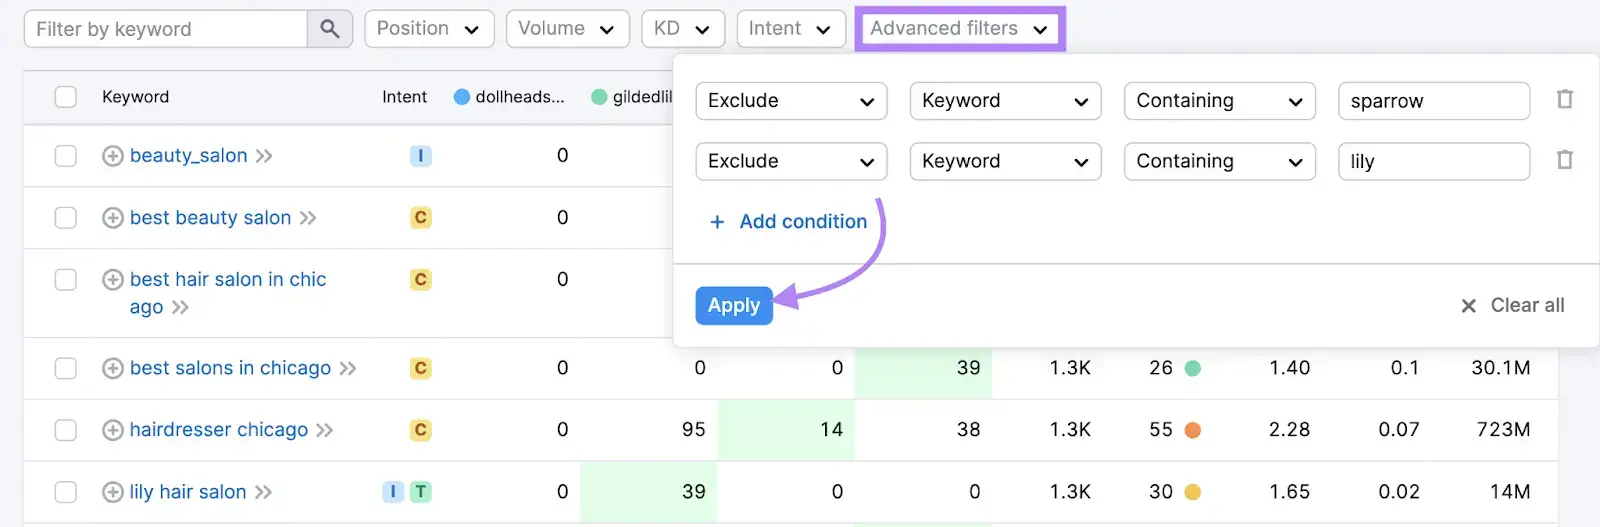Image resolution: width=1600 pixels, height=527 pixels.
Task: Click orange KD dot in hairdresser chicago row
Action: 1192,430
